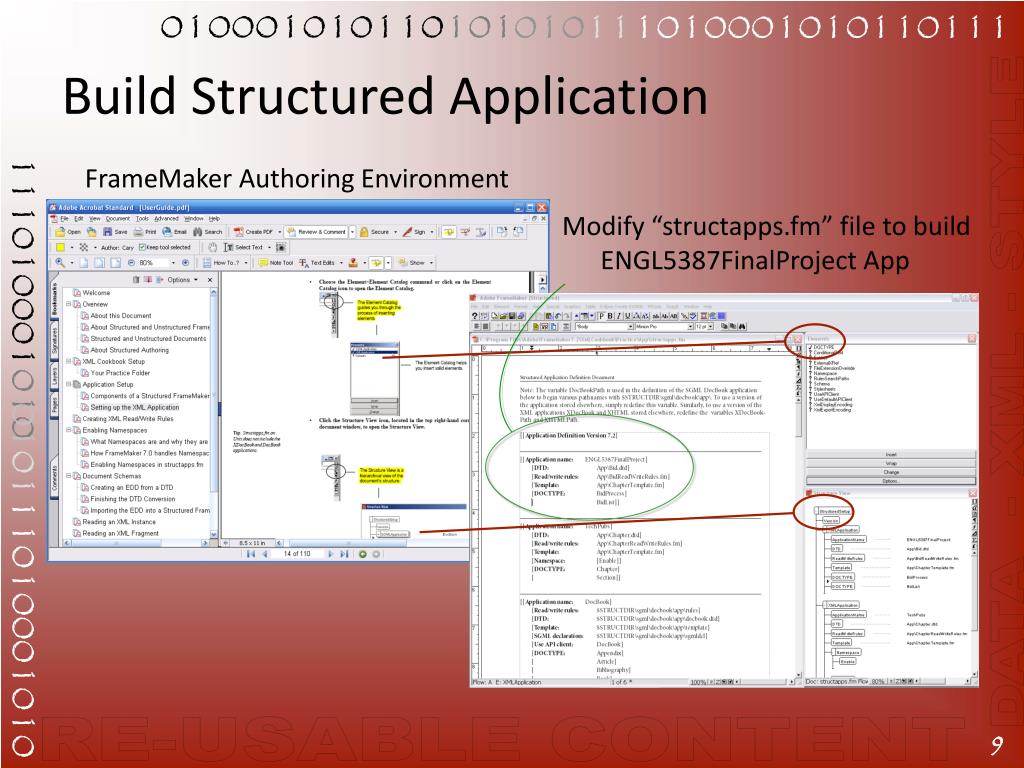The image size is (1024, 768).
Task: Open the Welcome bookmark
Action: pos(96,293)
